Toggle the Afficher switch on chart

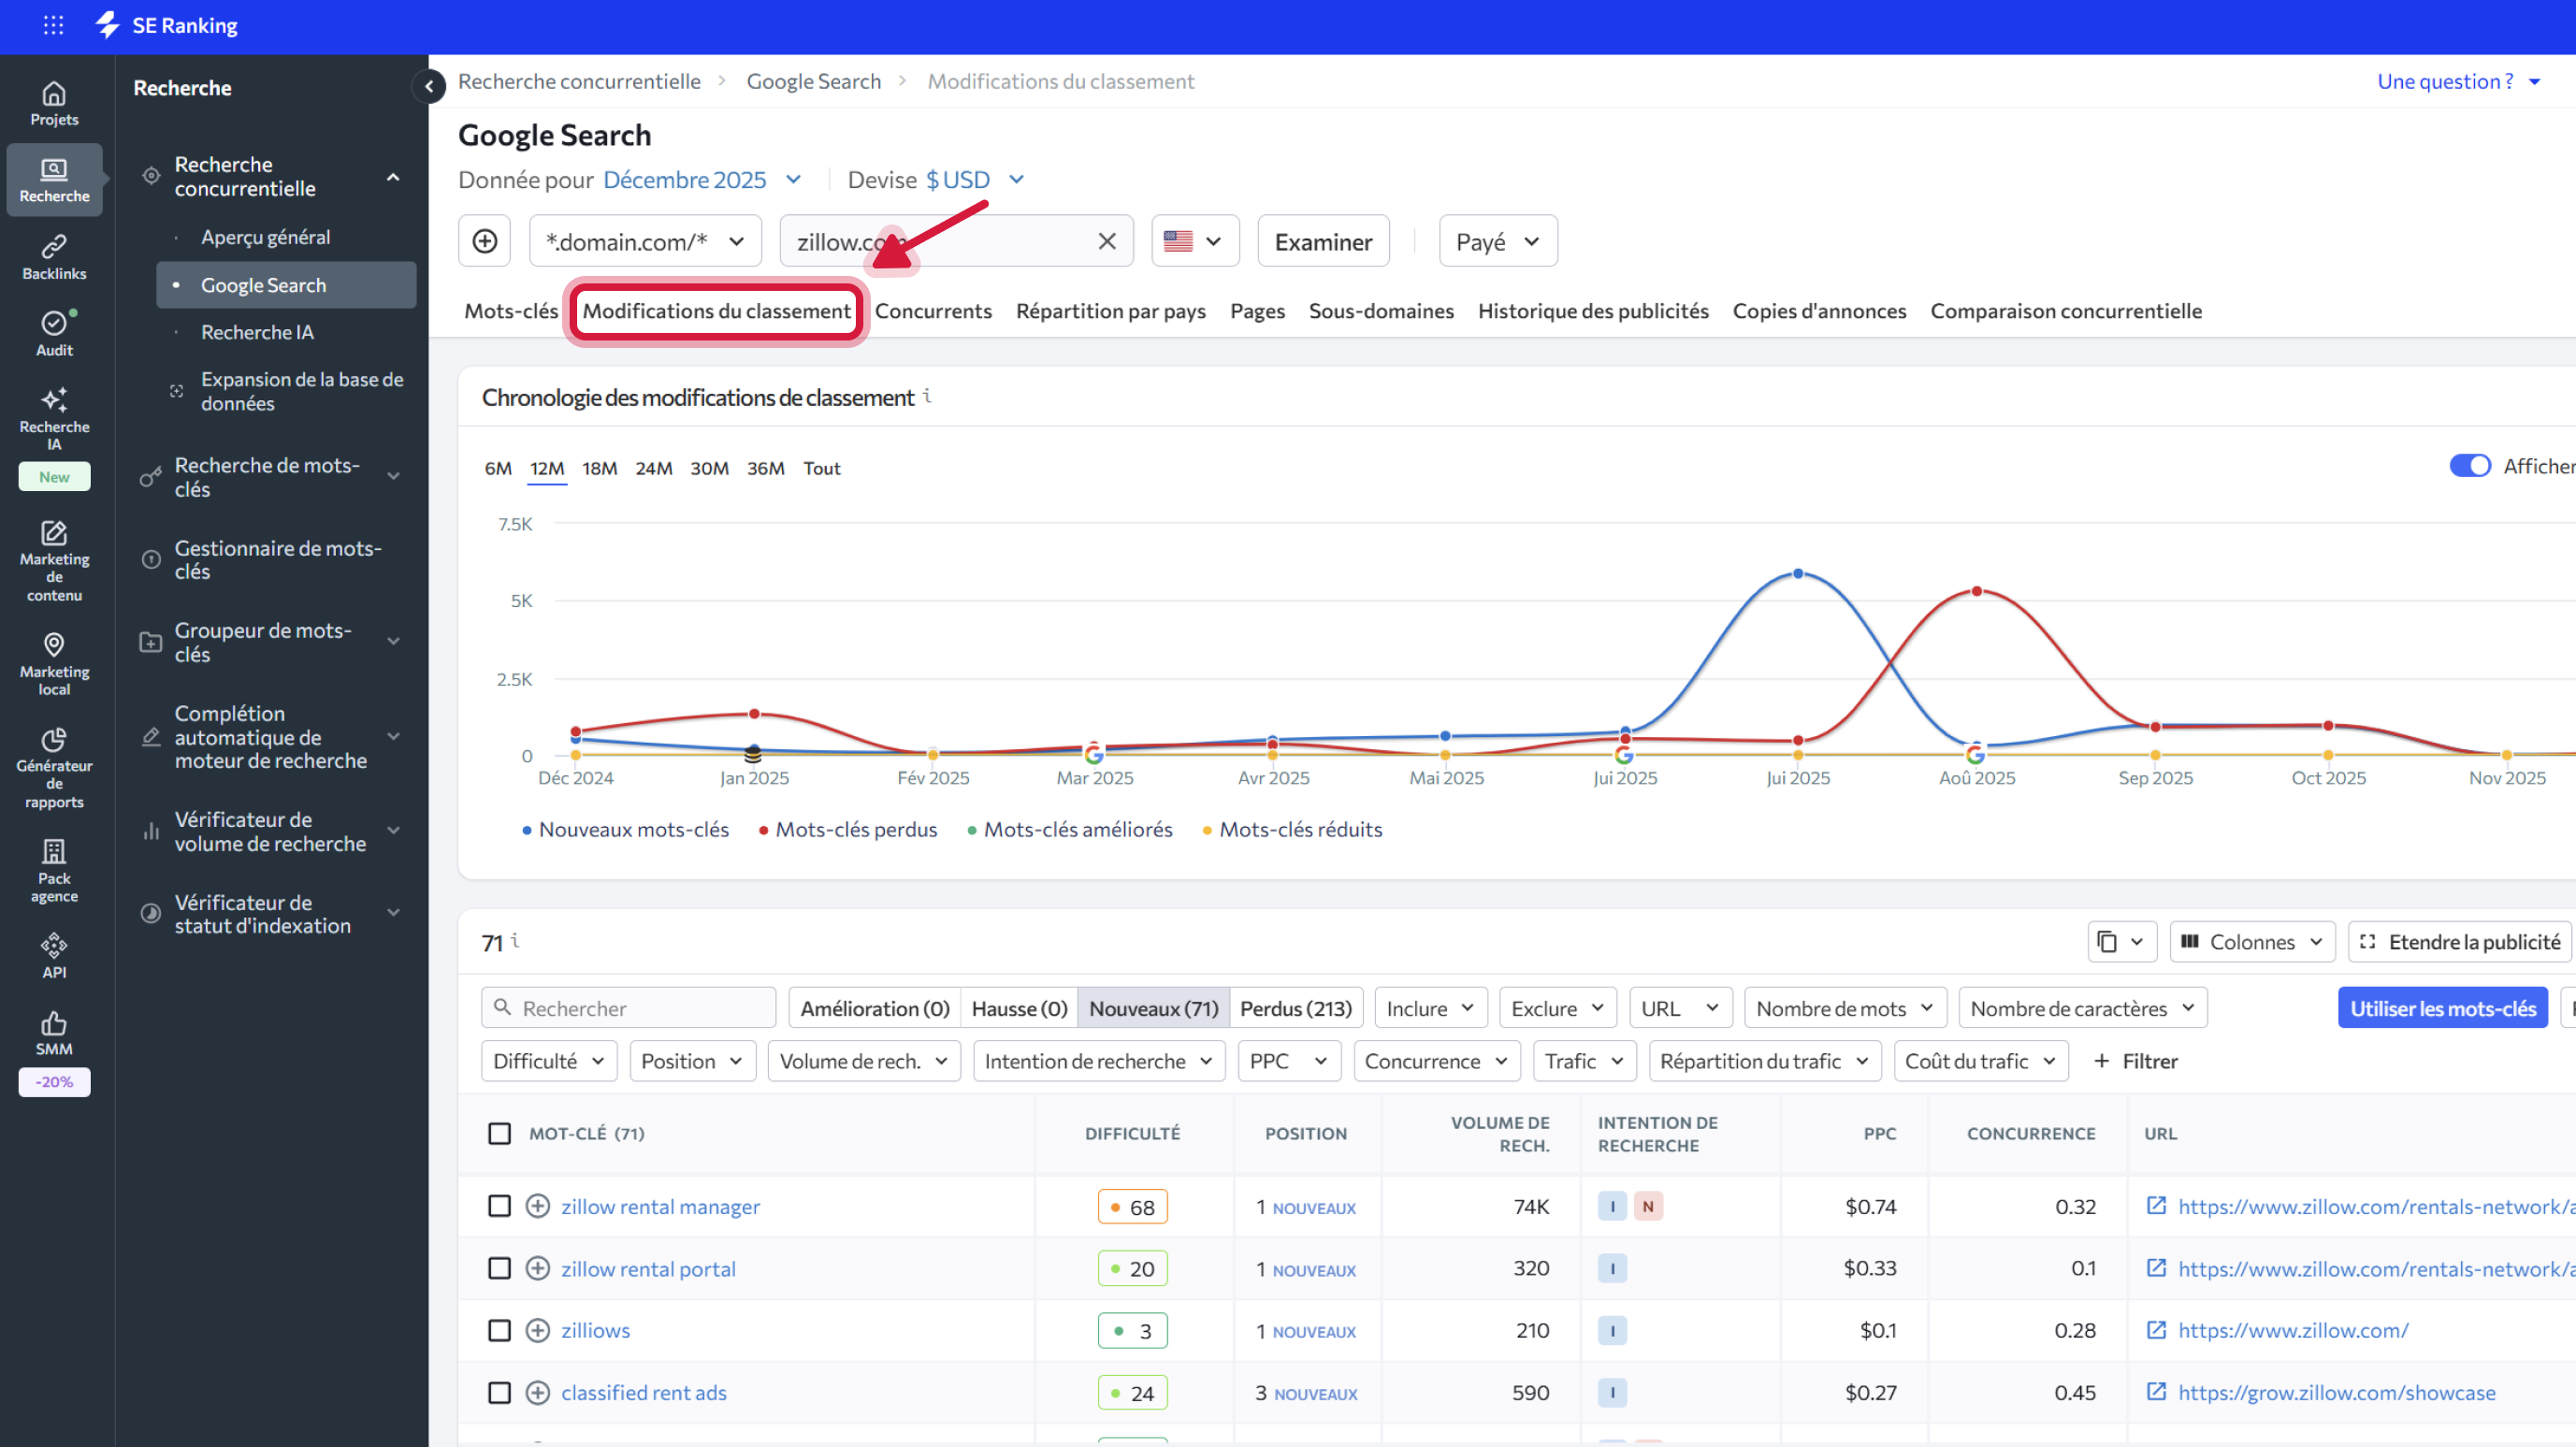pos(2469,466)
